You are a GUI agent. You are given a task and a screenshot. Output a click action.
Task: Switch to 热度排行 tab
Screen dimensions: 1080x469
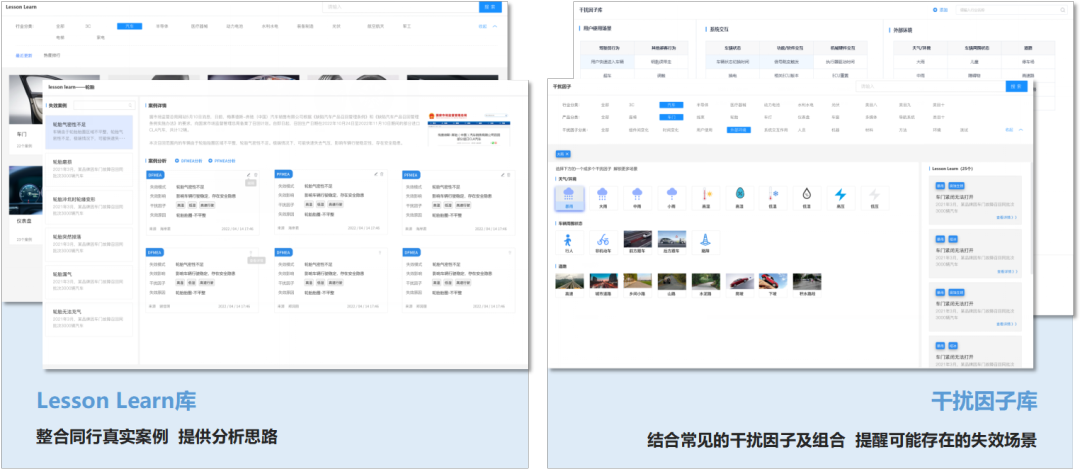52,54
